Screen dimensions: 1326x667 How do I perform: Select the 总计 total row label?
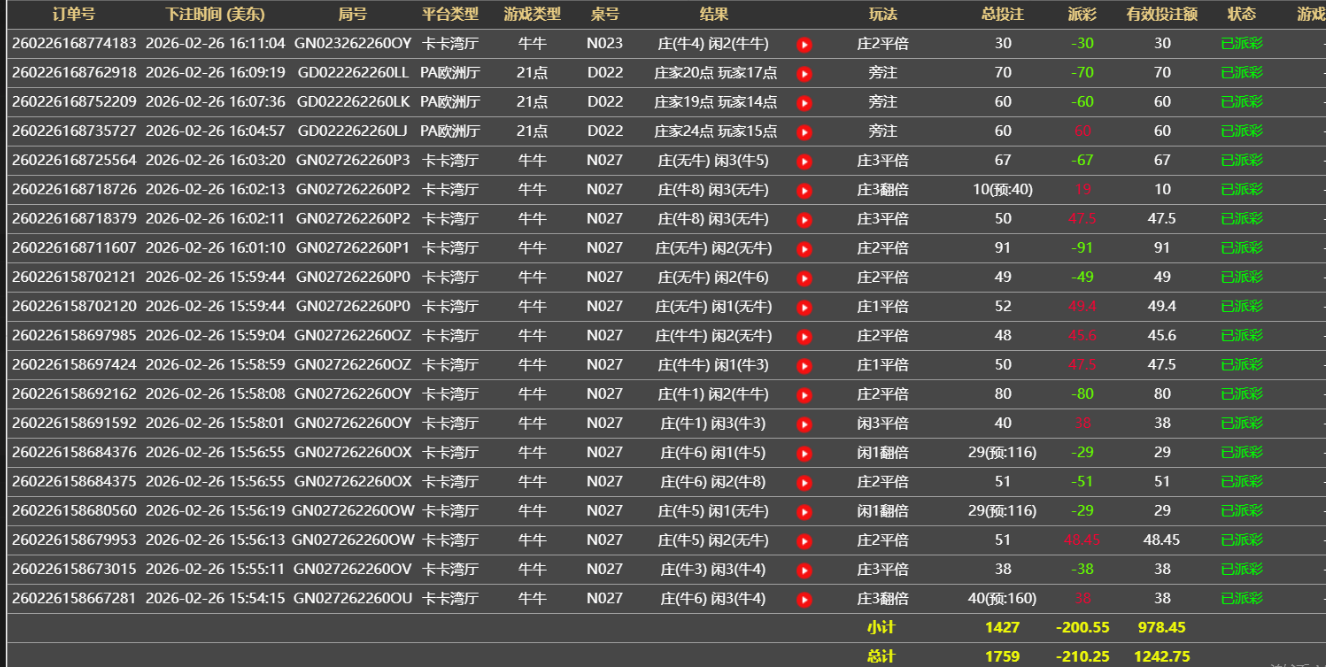pos(881,656)
